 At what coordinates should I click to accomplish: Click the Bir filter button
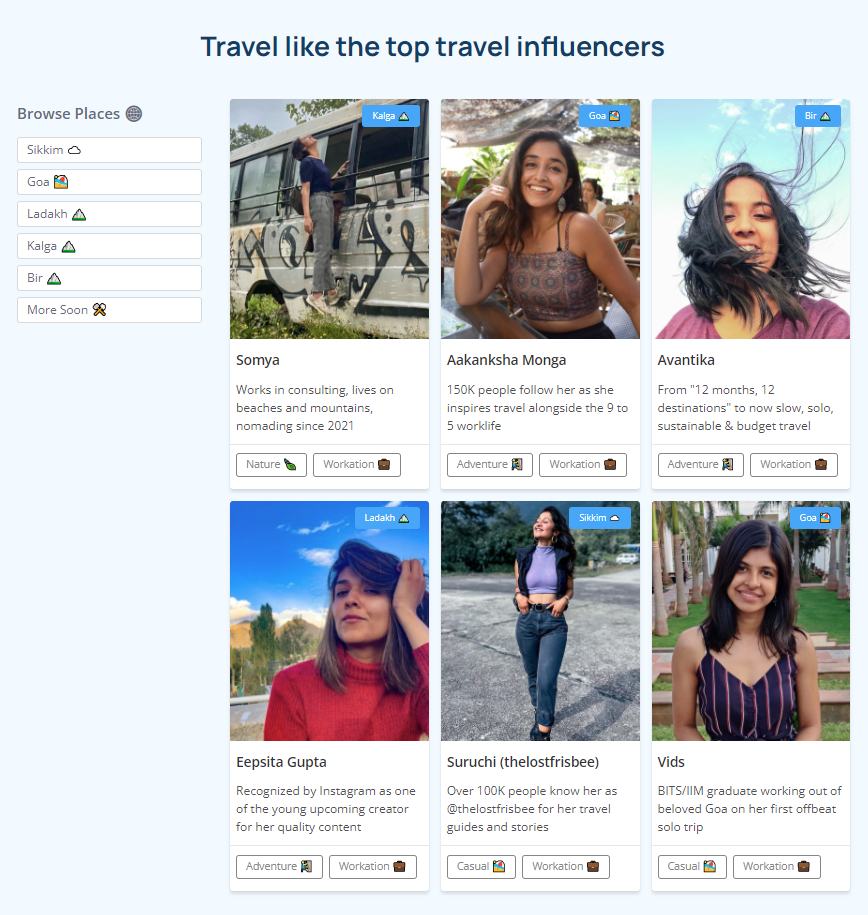pos(109,277)
